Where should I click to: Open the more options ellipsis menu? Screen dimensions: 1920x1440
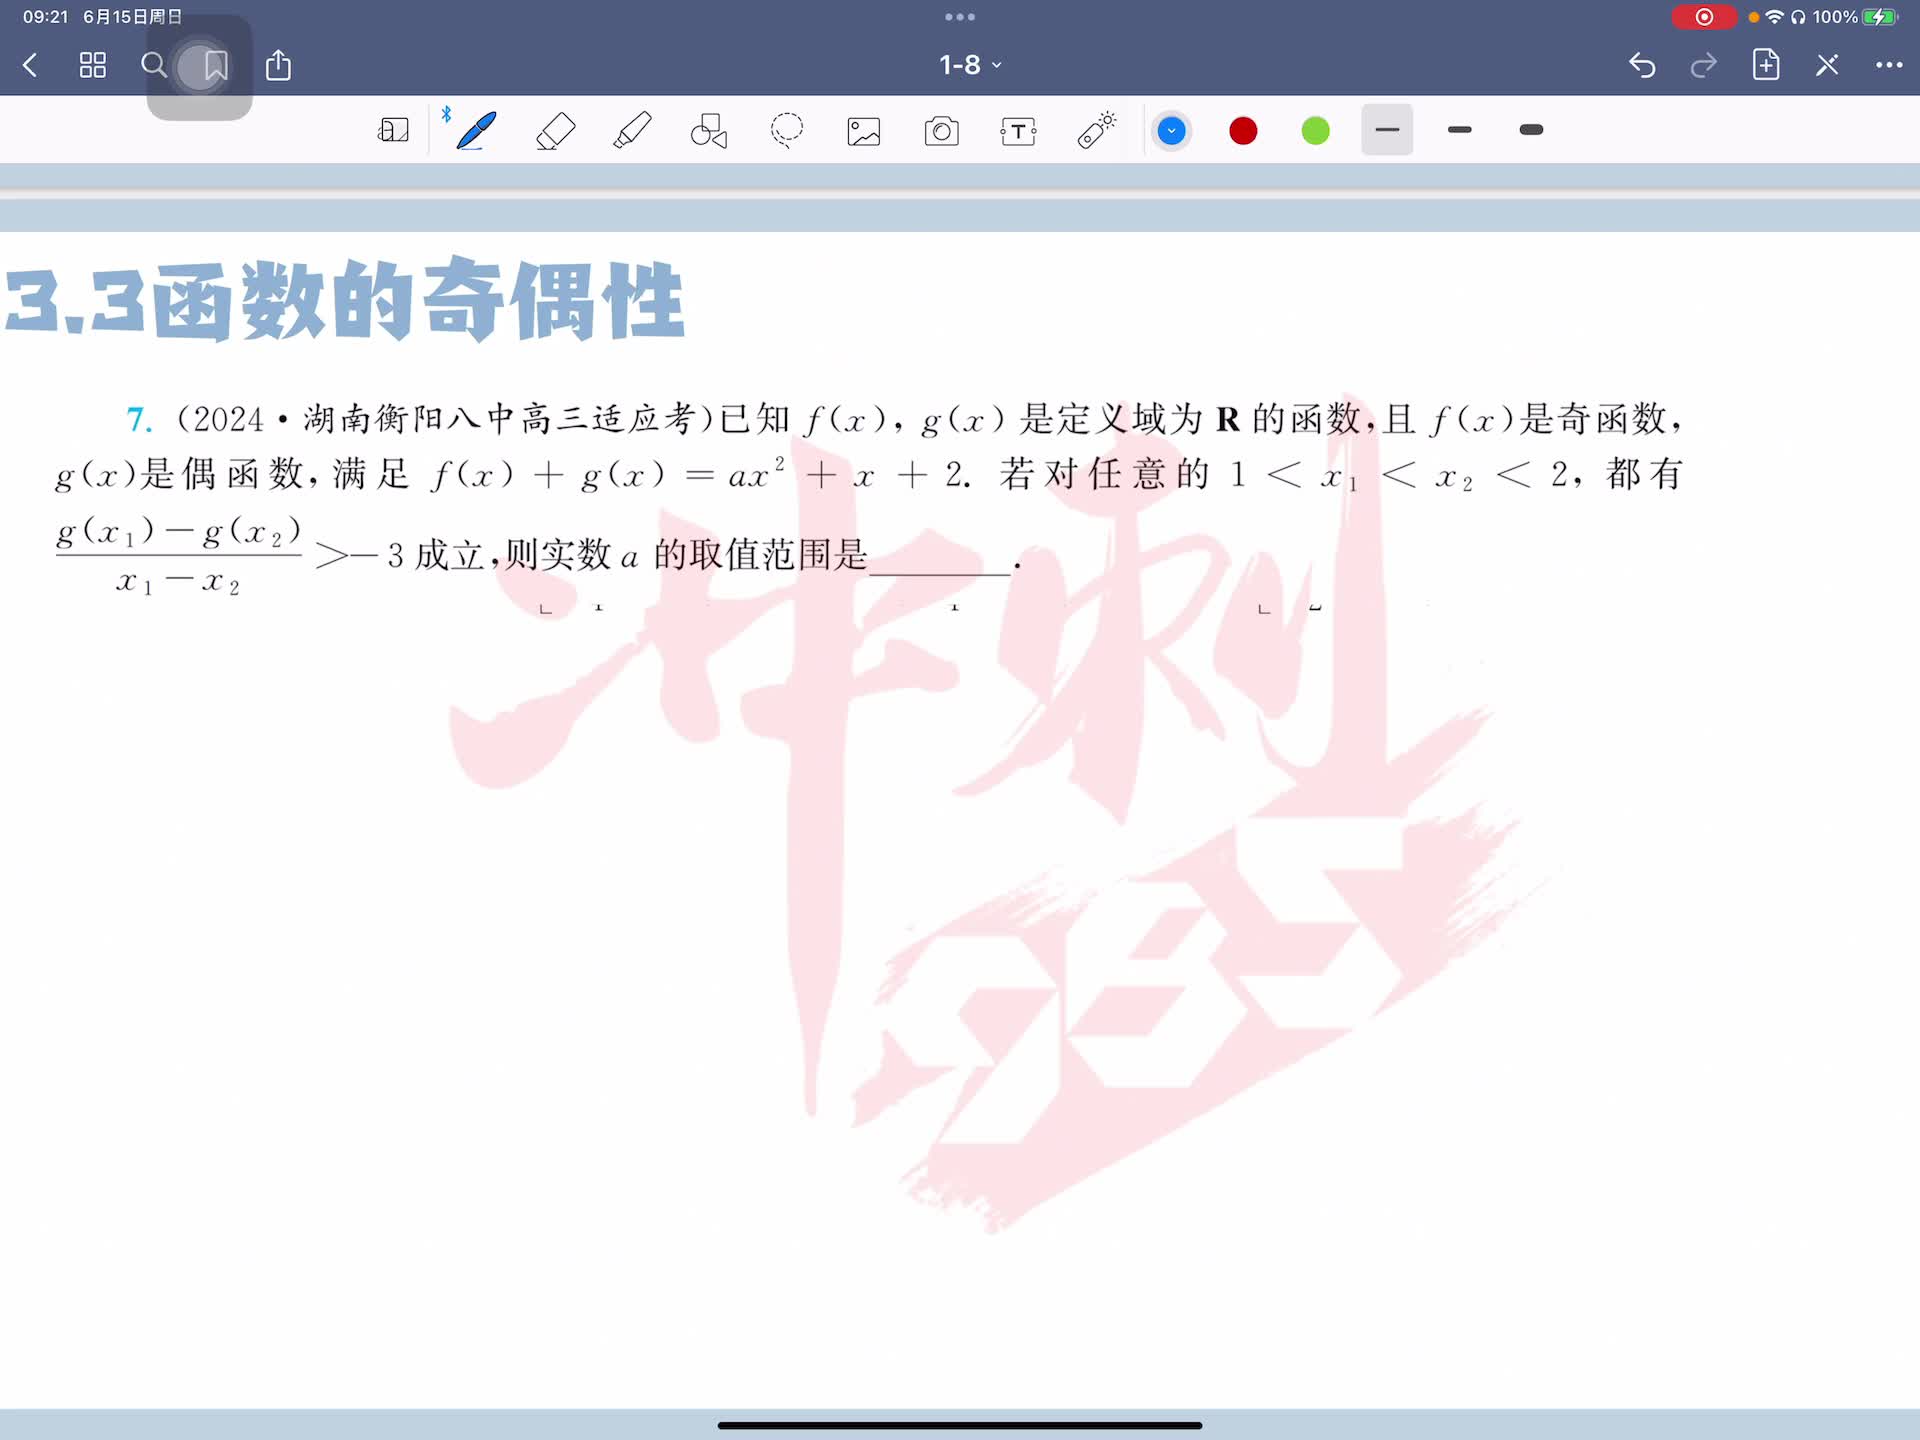(x=1888, y=65)
